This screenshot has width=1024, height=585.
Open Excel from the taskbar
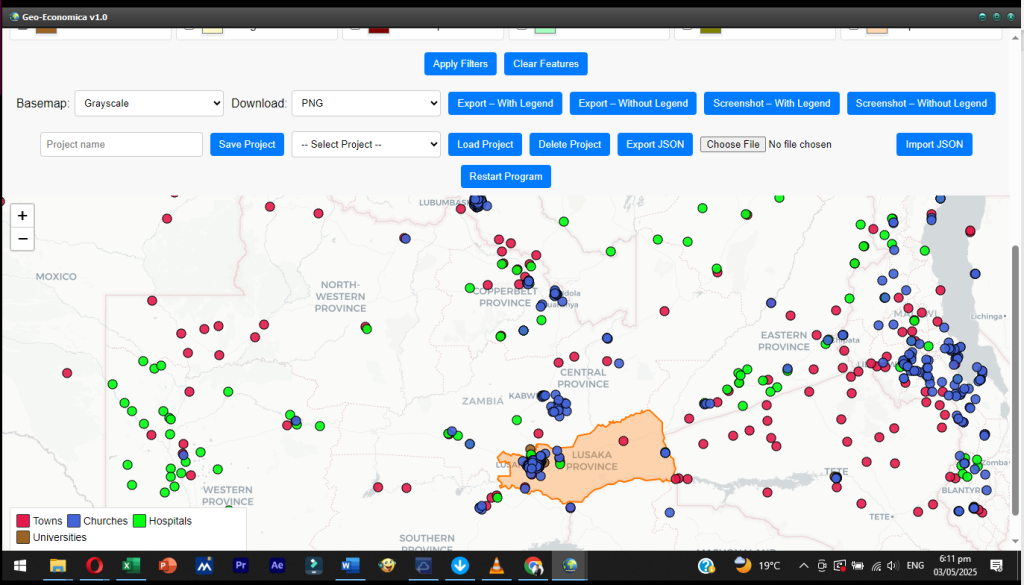point(130,566)
